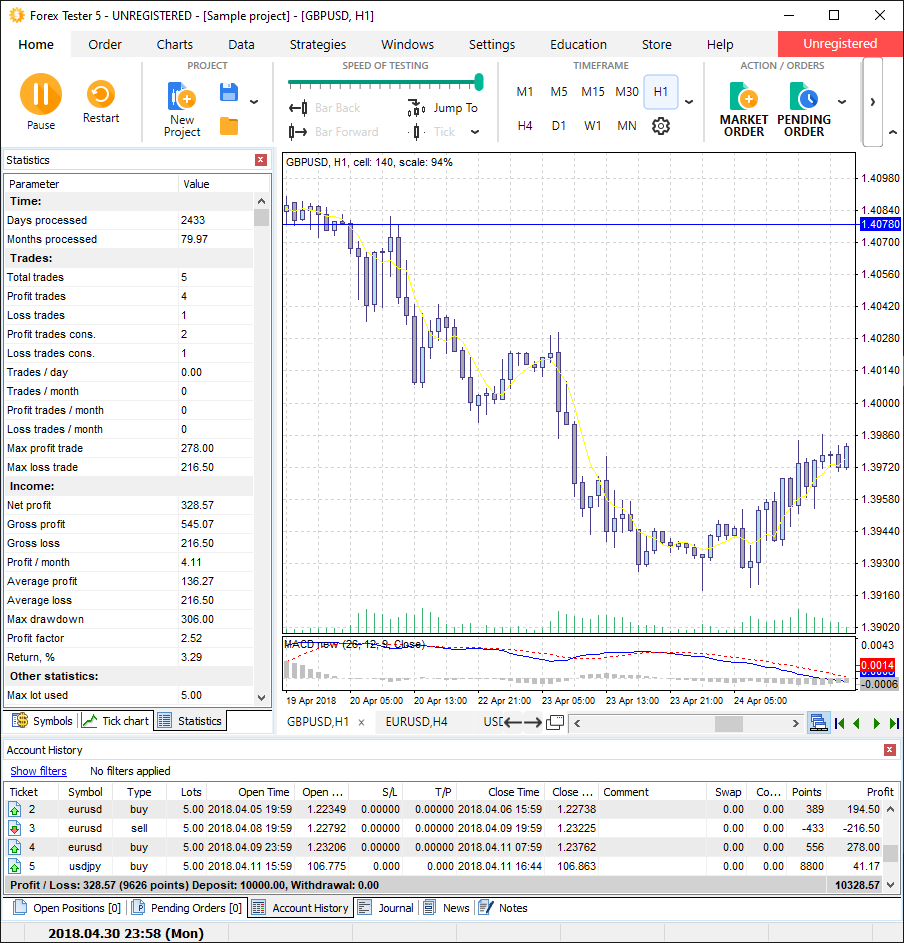Open the Education ribbon tab
Screen dimensions: 904x943
(578, 45)
